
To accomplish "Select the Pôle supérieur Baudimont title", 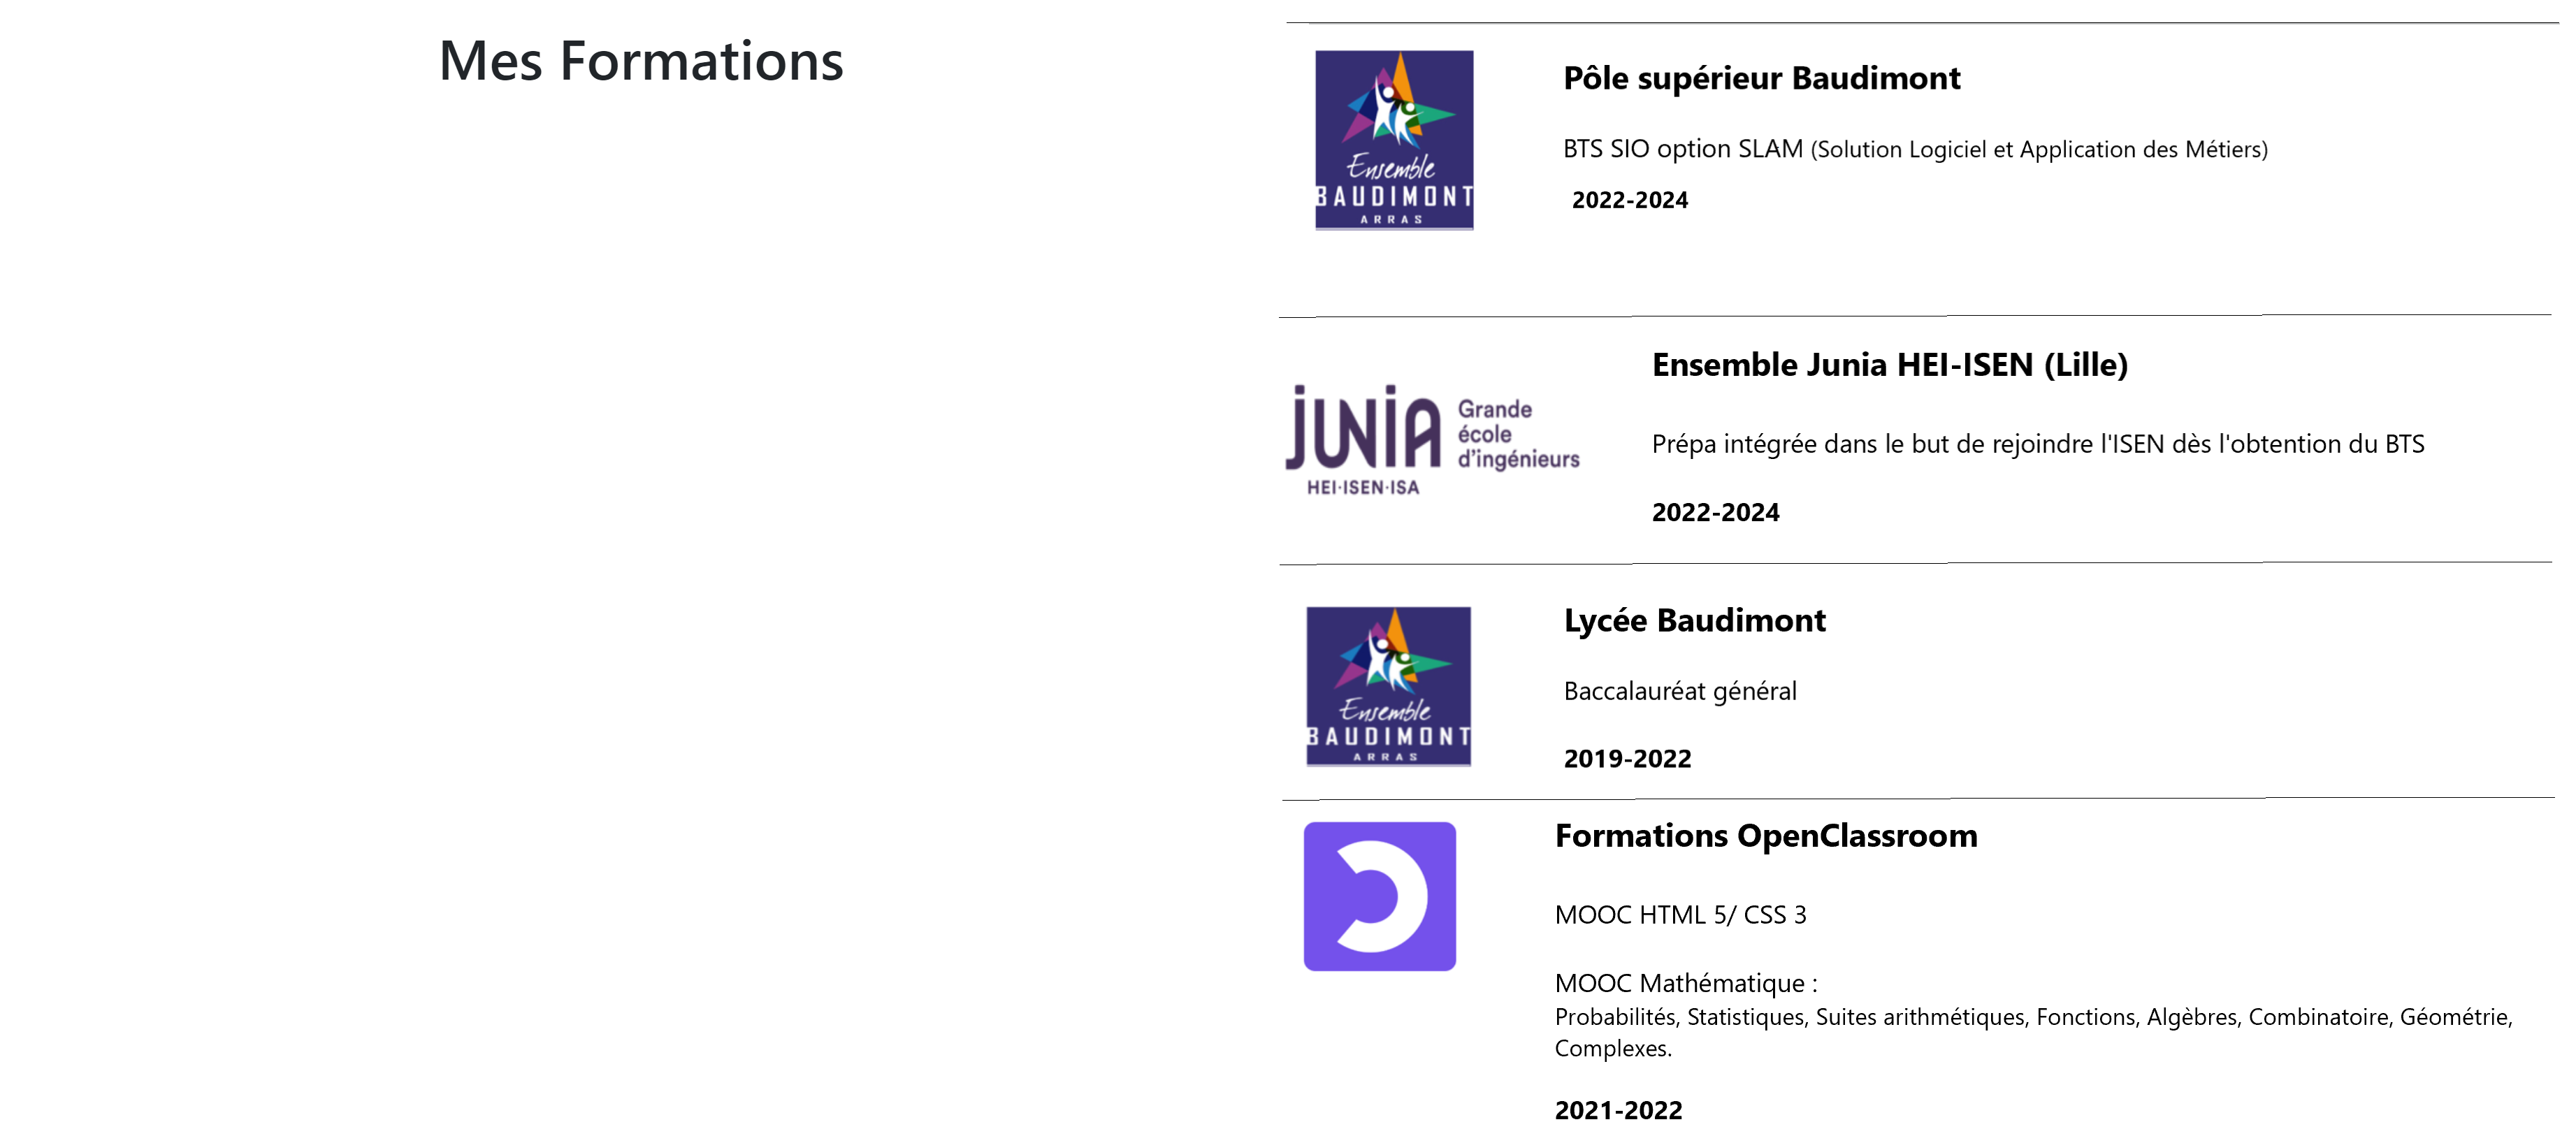I will point(1761,78).
